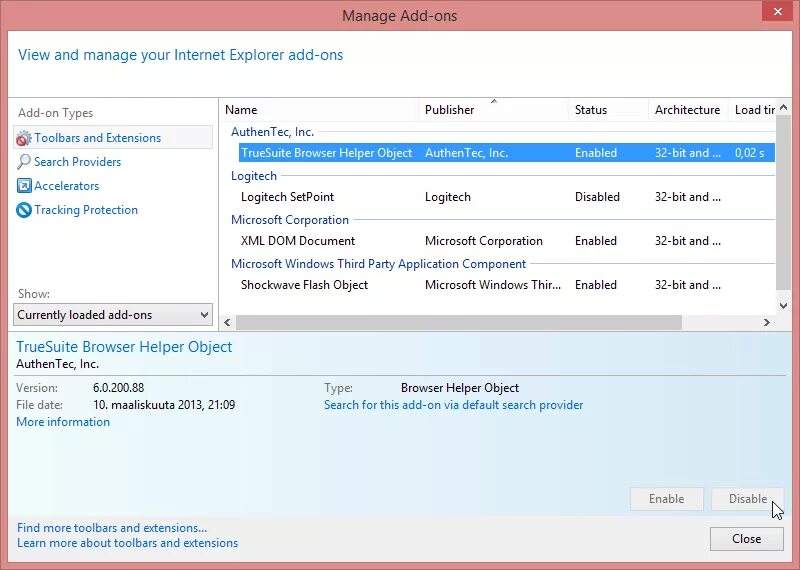This screenshot has width=800, height=570.
Task: Open the Currently loaded add-ons dropdown
Action: [113, 315]
